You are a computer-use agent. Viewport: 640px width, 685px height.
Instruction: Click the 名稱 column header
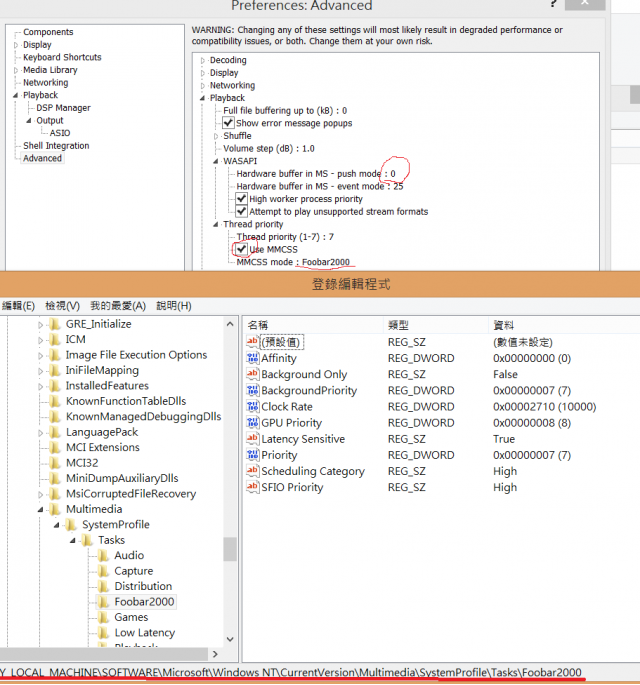(313, 325)
